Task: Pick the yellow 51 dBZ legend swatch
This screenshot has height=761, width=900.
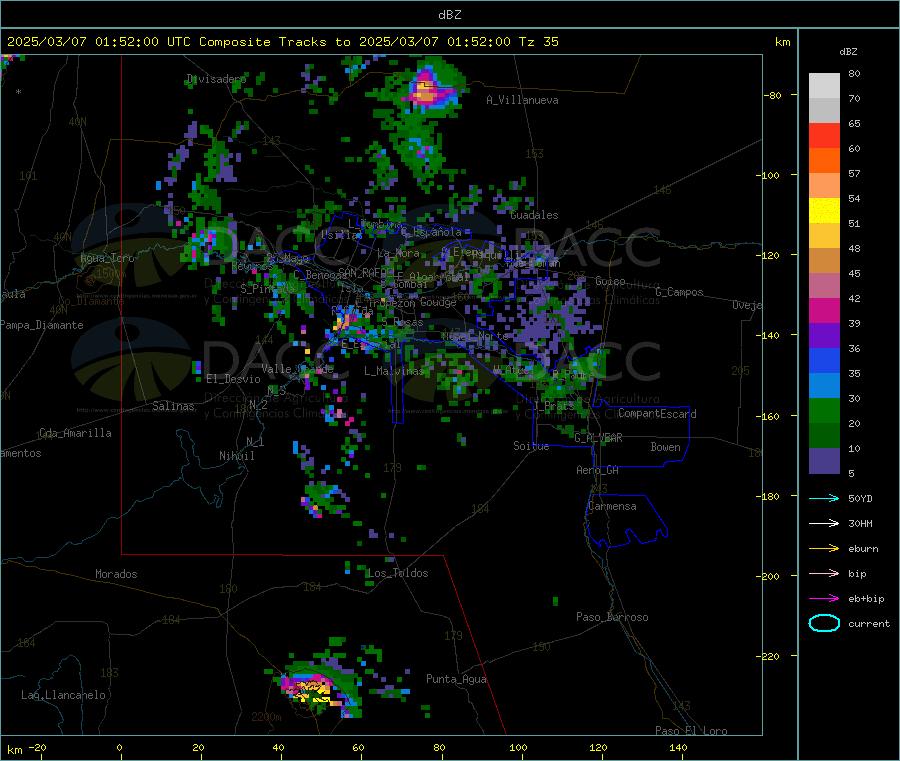Action: click(824, 211)
